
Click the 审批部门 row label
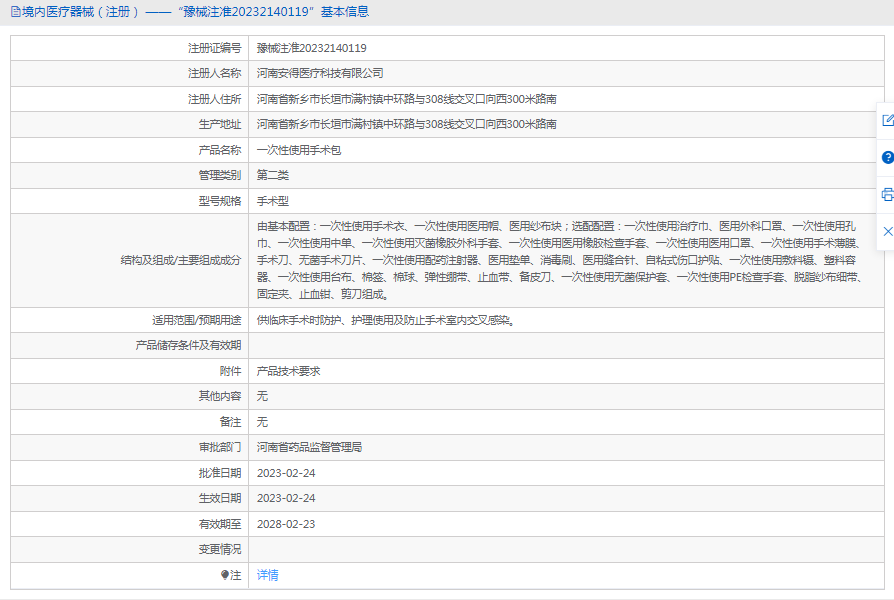pos(220,447)
